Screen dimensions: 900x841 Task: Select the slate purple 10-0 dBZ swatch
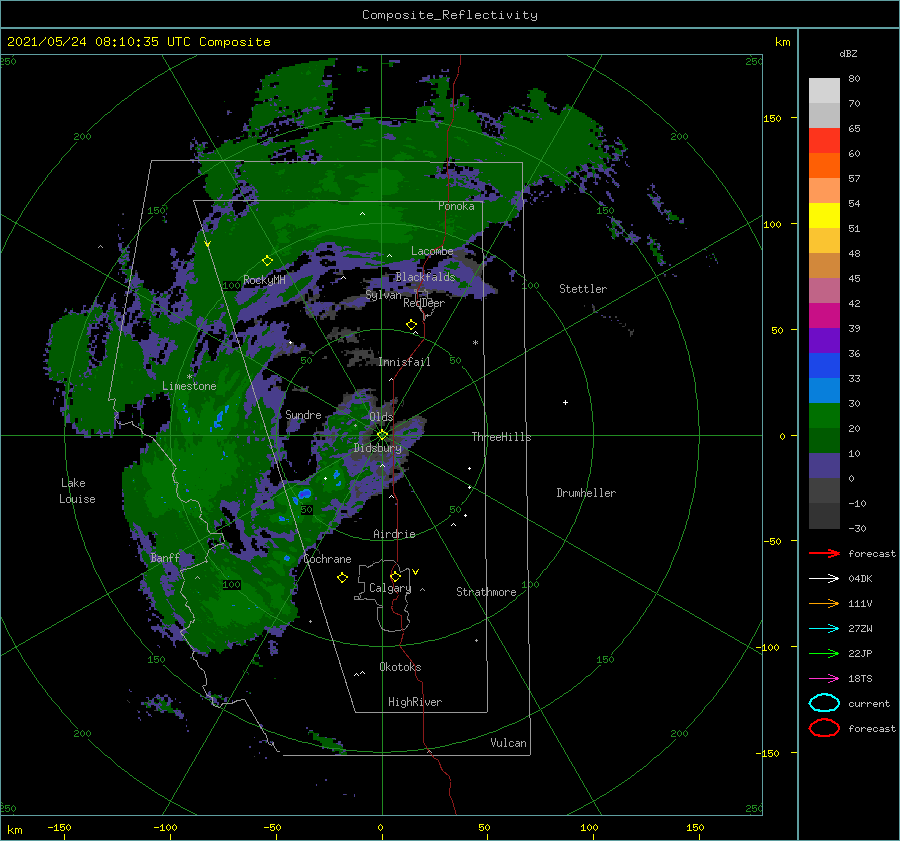click(x=824, y=465)
